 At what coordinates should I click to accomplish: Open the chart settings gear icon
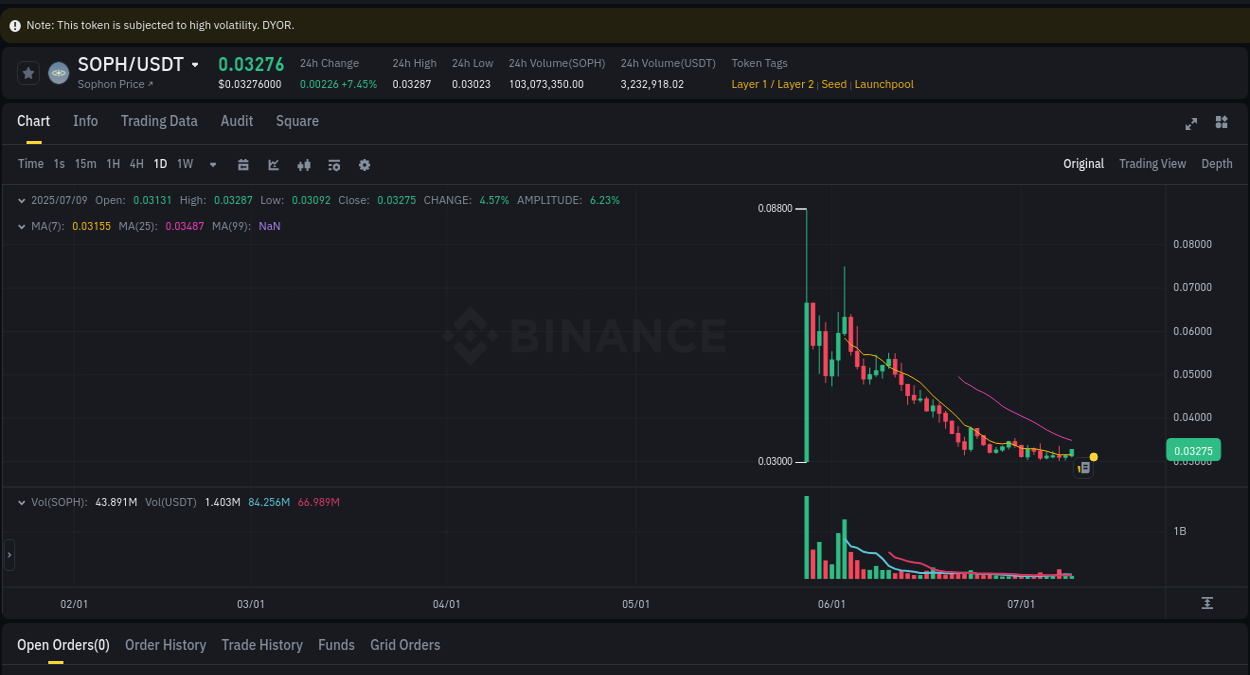click(364, 164)
